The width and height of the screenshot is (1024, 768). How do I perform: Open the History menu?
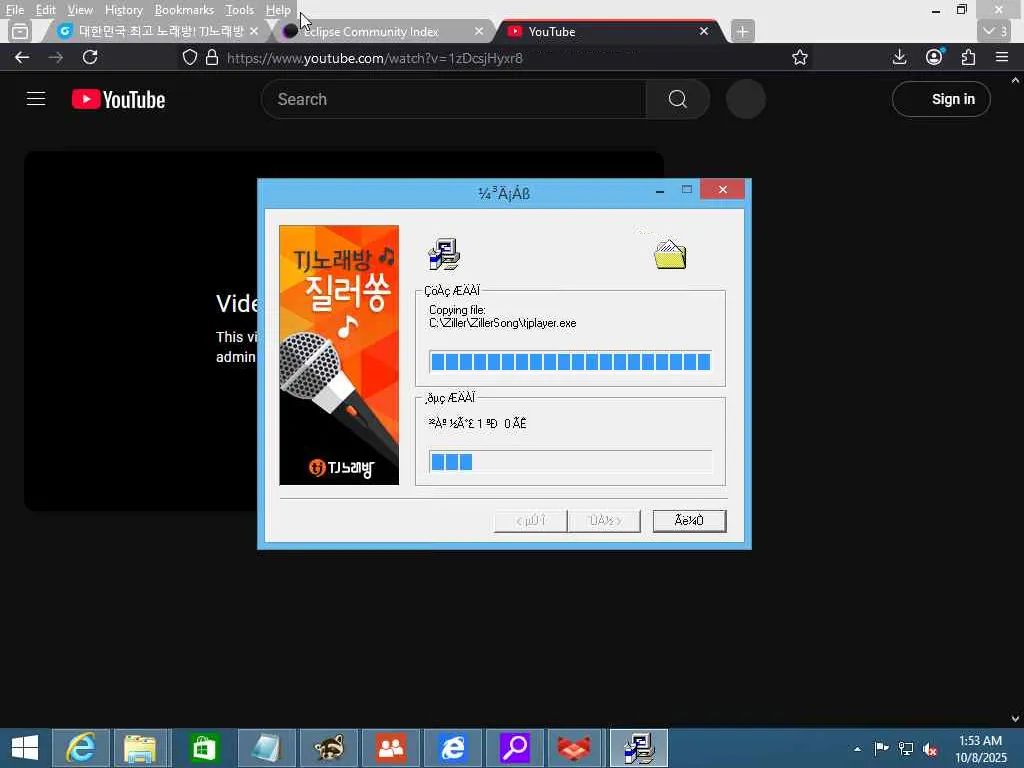(123, 10)
